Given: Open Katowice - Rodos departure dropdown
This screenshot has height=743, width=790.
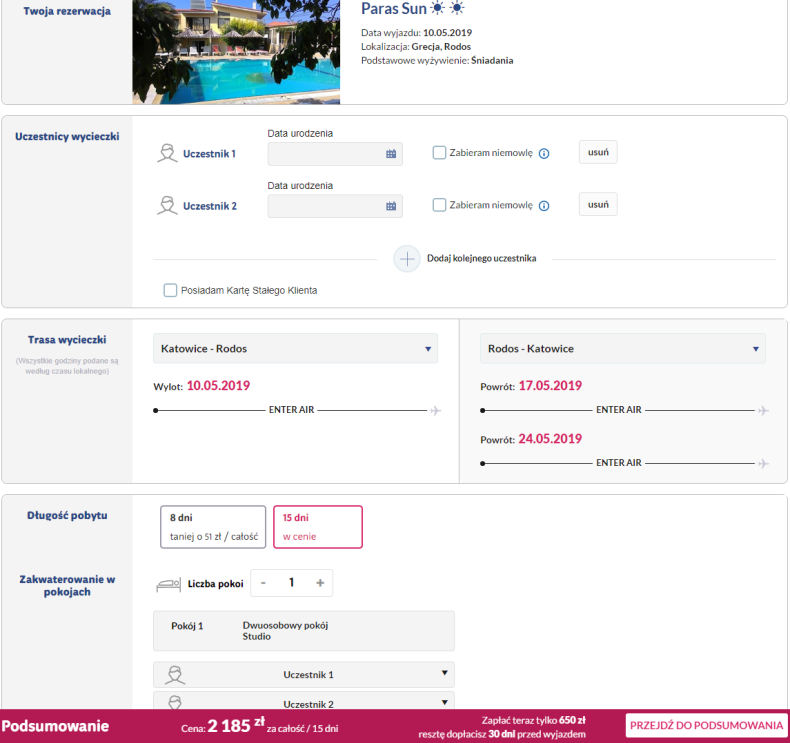Looking at the screenshot, I should click(x=295, y=349).
